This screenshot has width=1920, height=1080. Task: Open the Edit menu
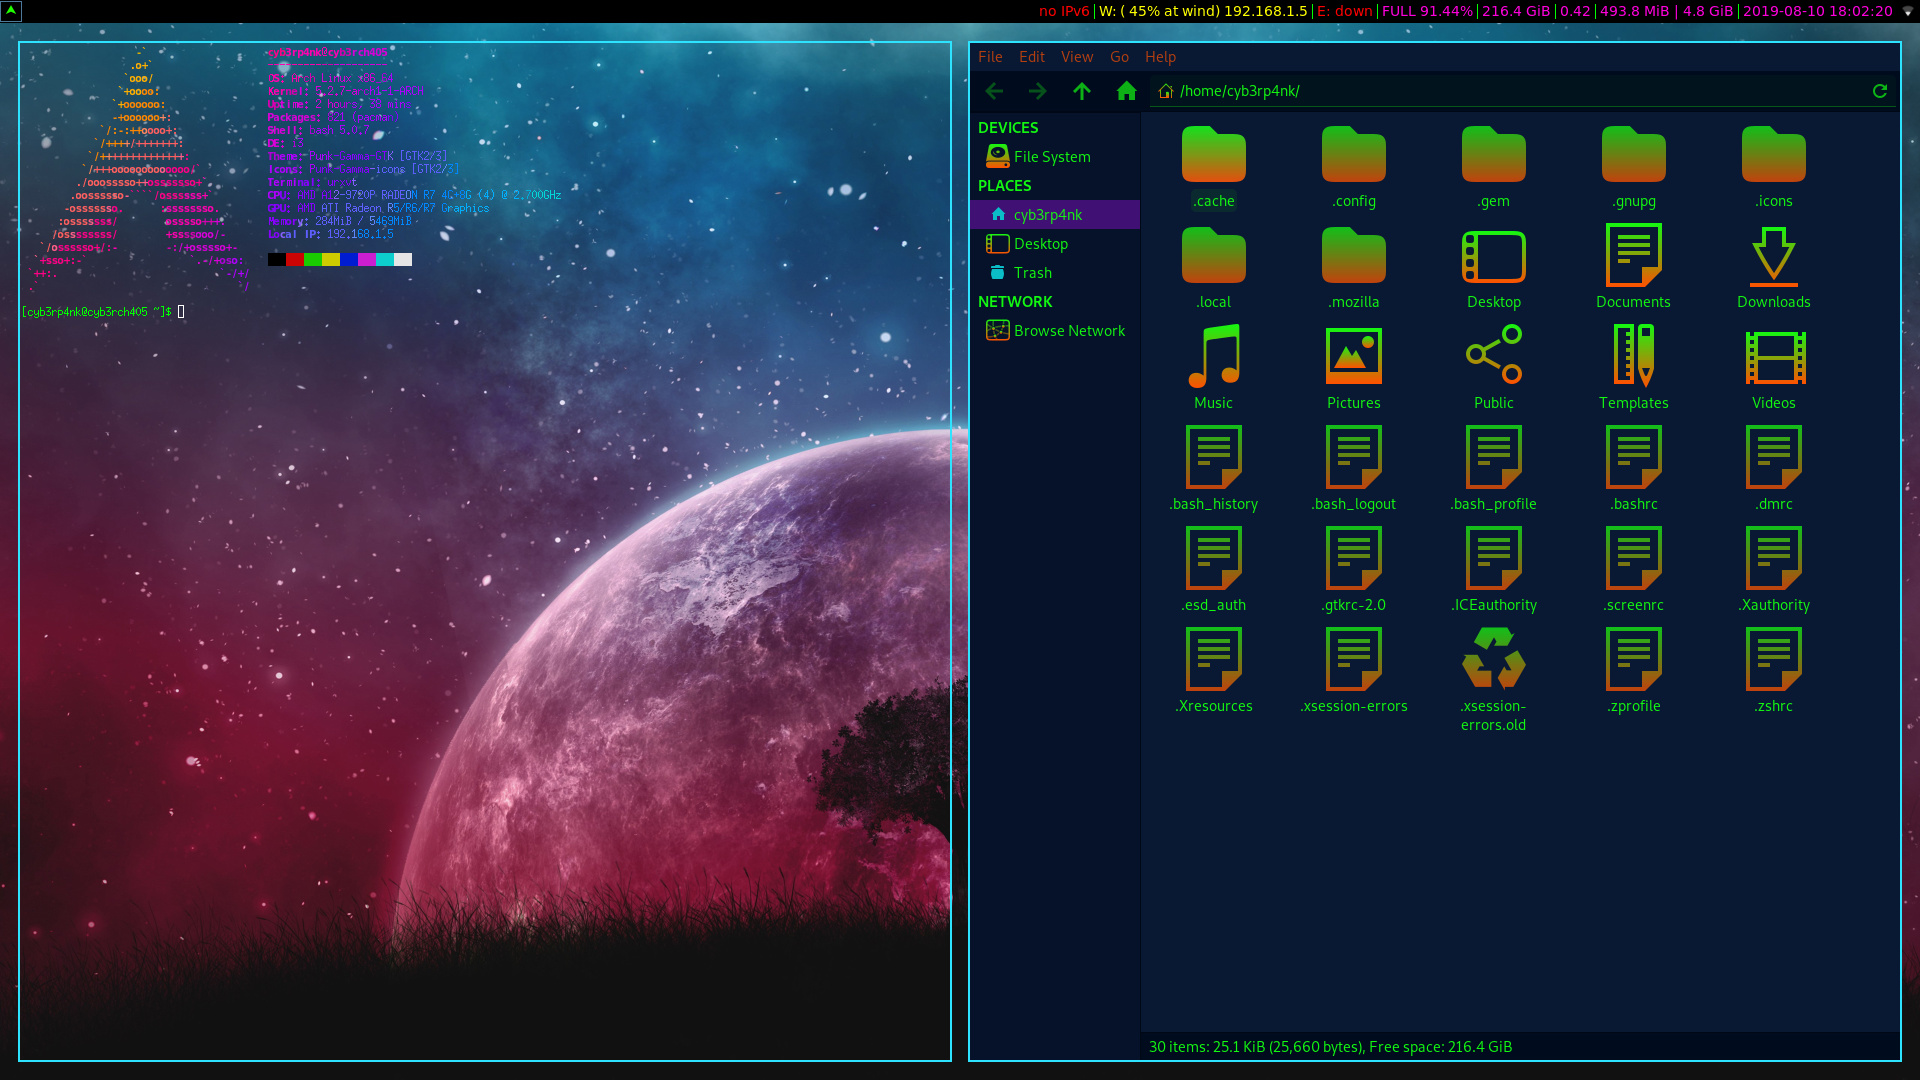tap(1032, 57)
